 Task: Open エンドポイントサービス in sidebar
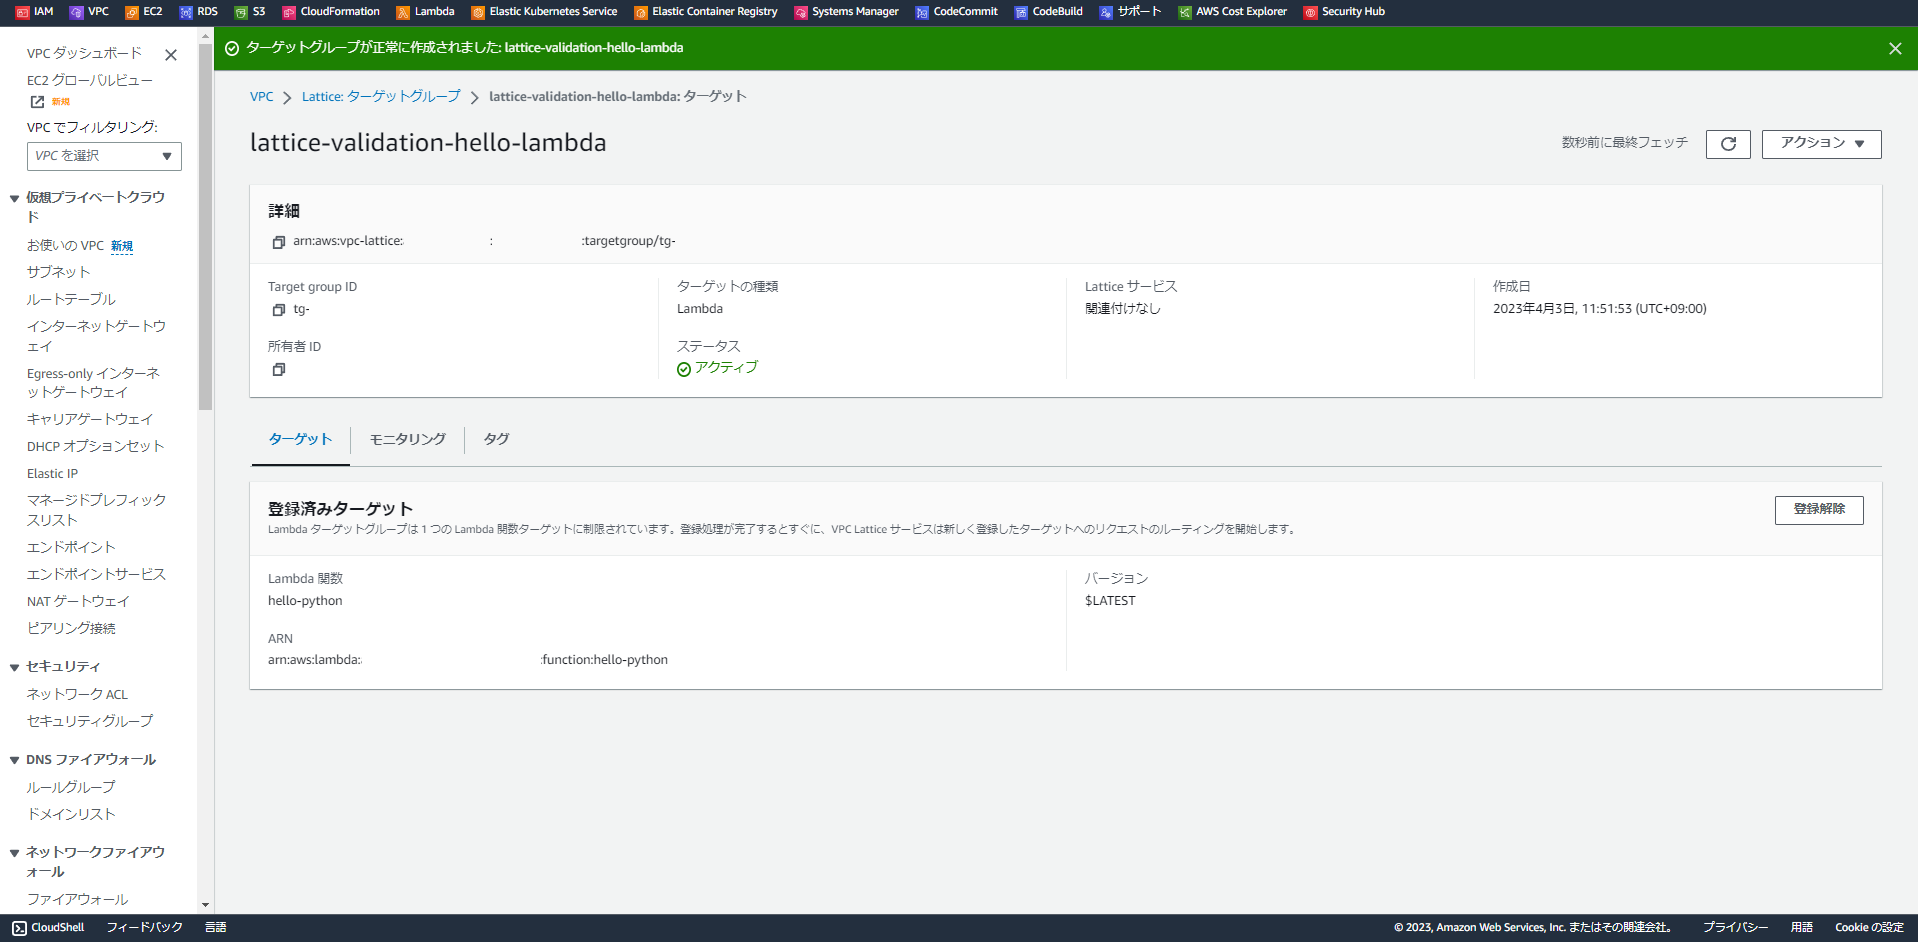pos(96,575)
